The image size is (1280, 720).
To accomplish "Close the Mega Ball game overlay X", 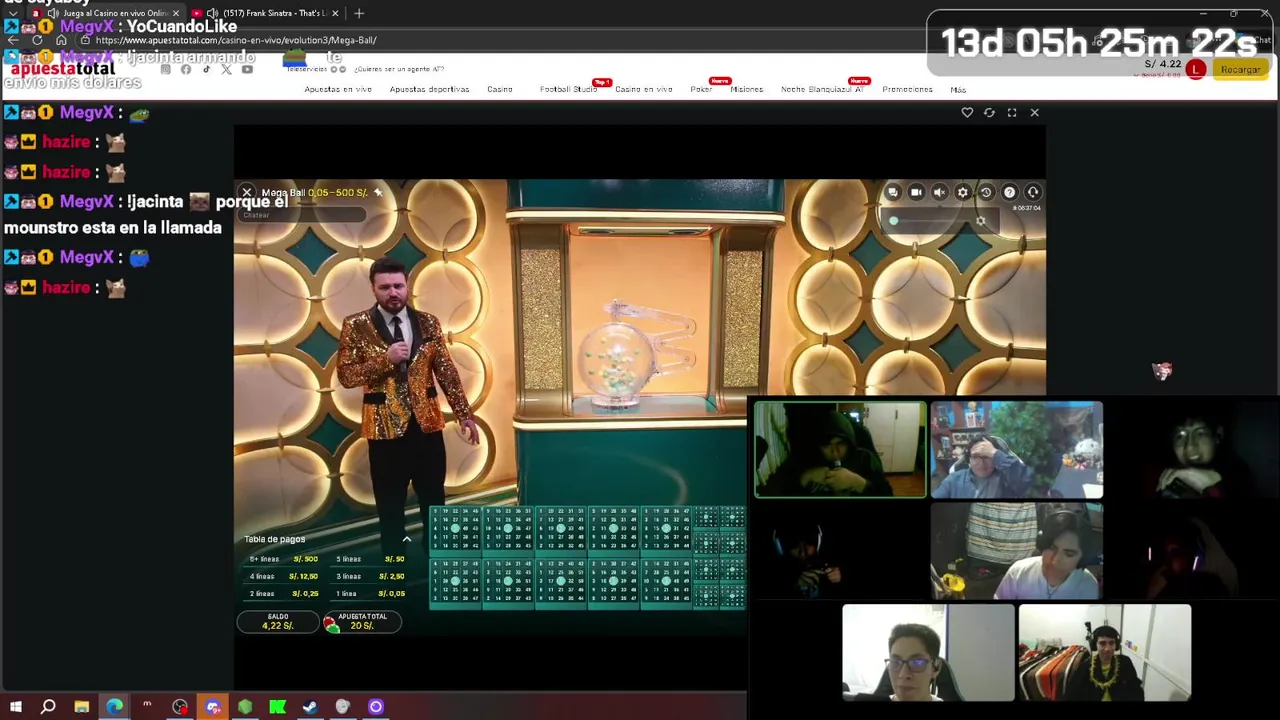I will pos(247,192).
